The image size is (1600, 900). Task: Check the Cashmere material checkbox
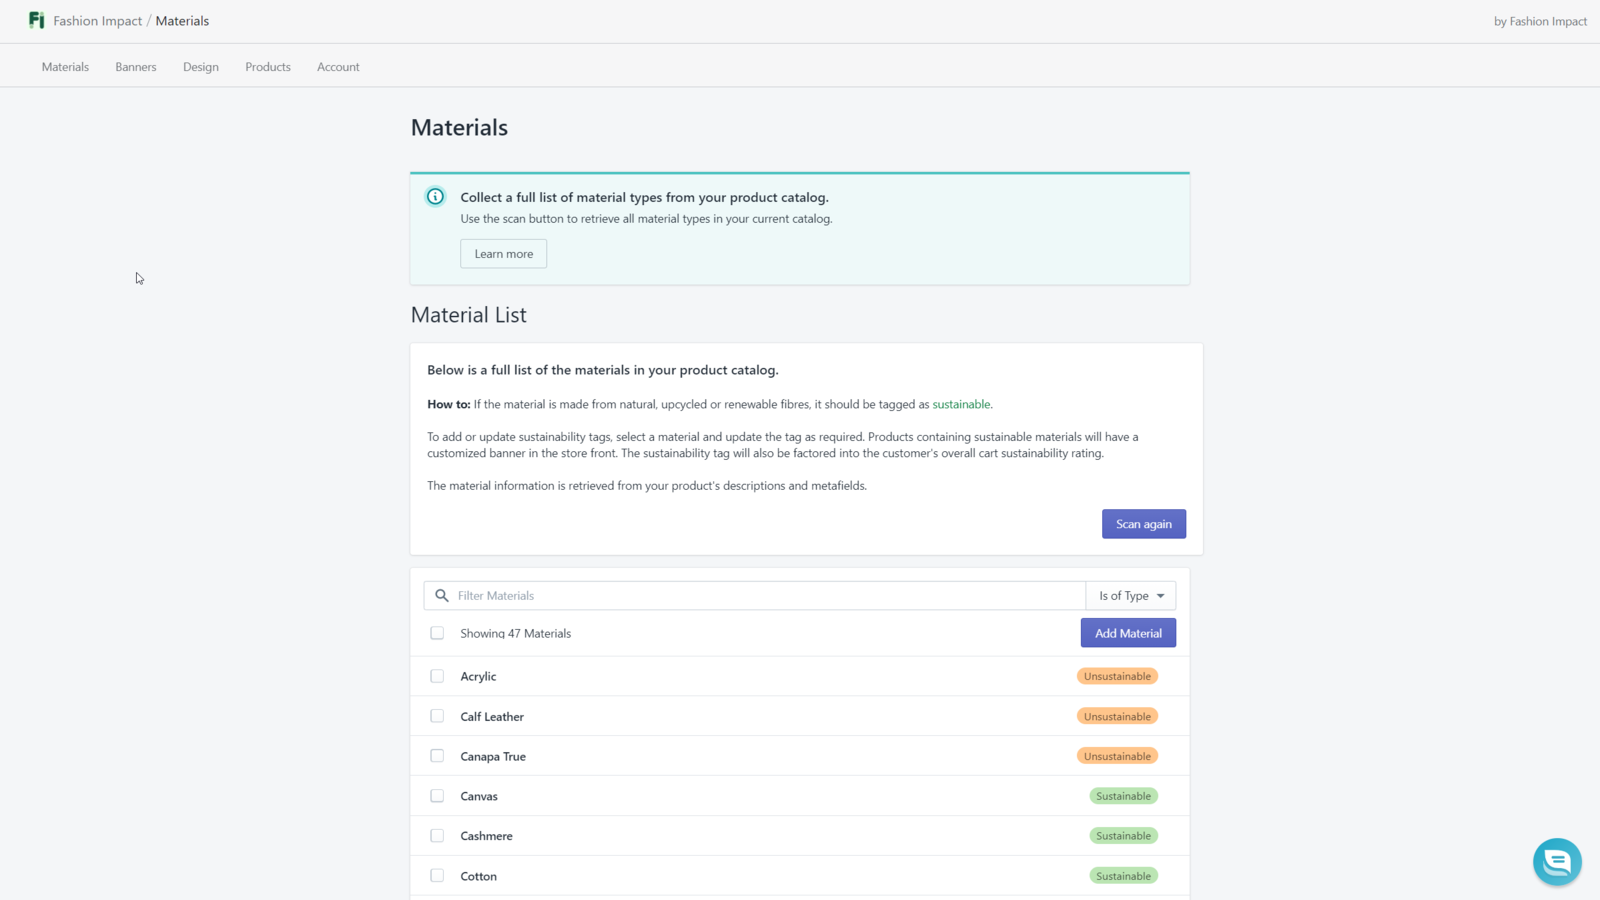pyautogui.click(x=437, y=836)
